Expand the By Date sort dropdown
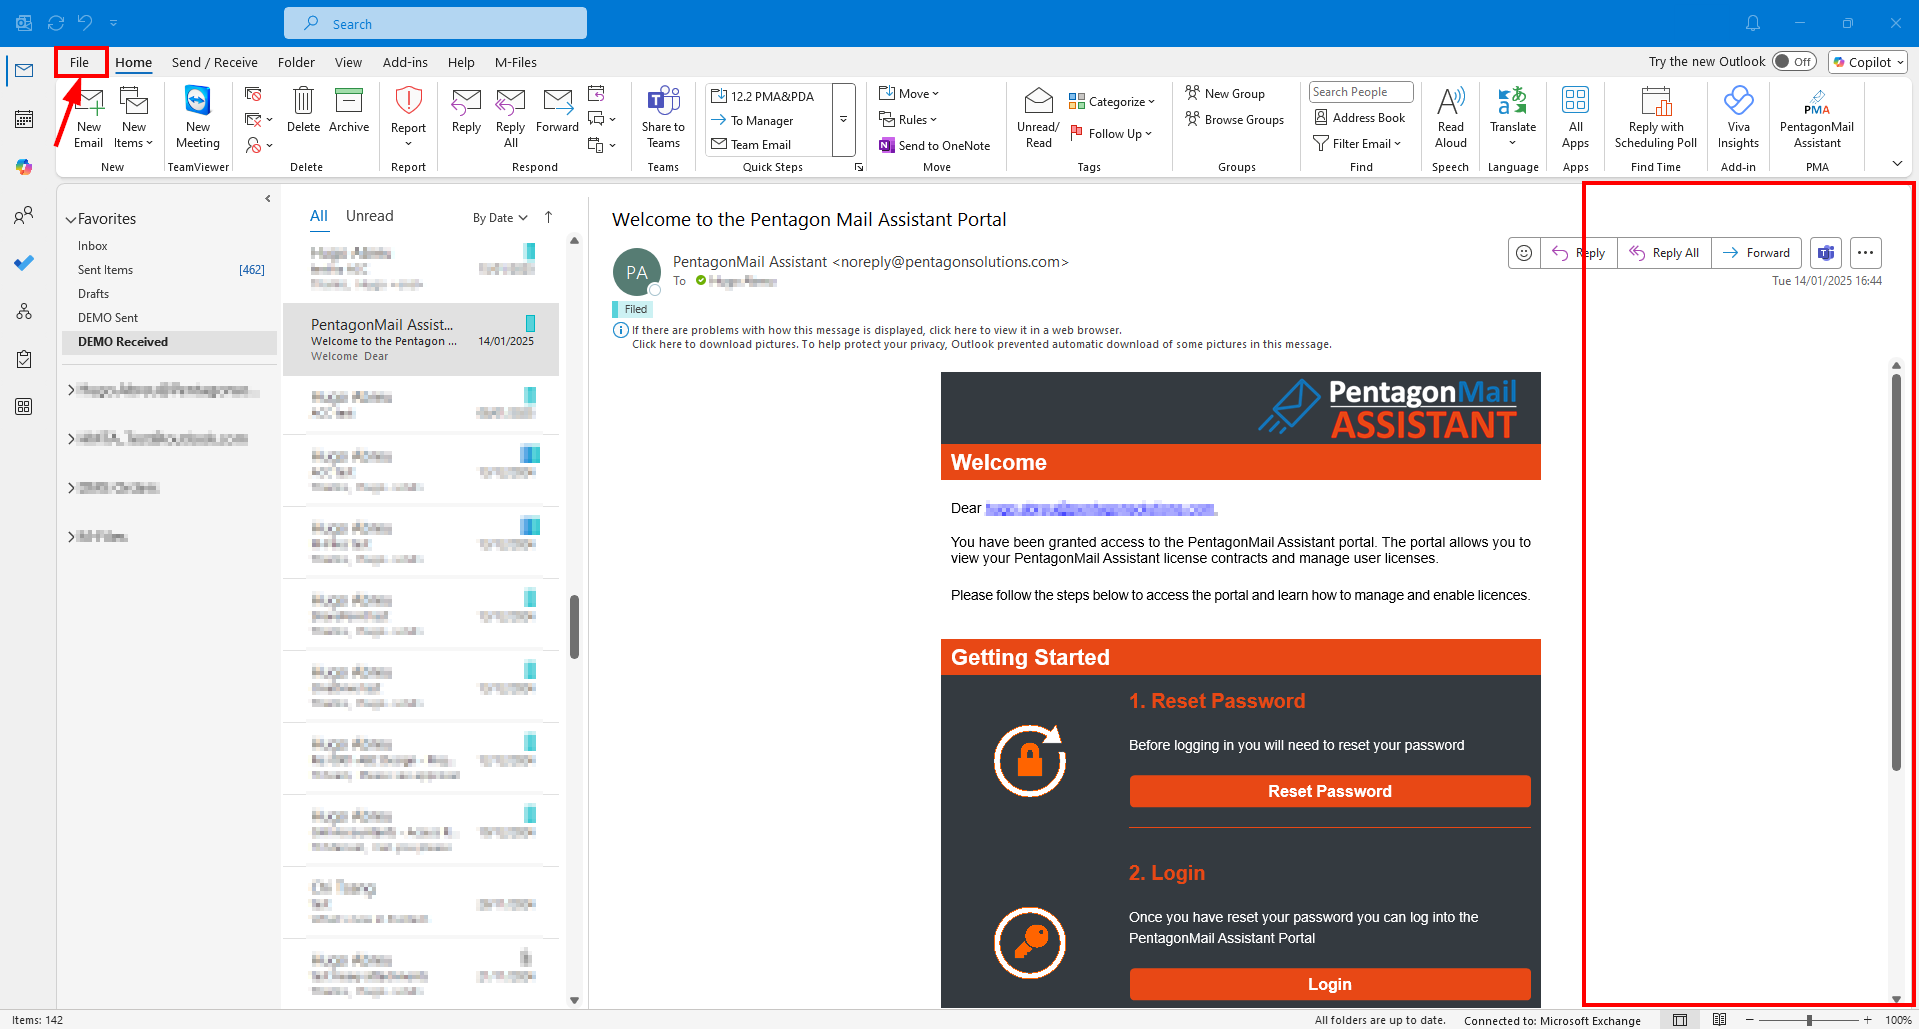This screenshot has height=1029, width=1919. 500,218
